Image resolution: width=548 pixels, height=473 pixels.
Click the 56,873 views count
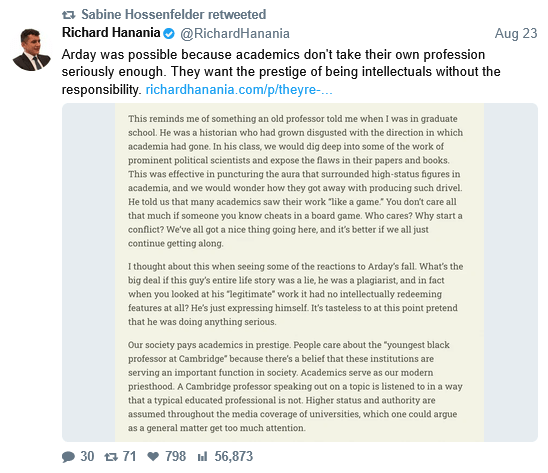[x=233, y=457]
